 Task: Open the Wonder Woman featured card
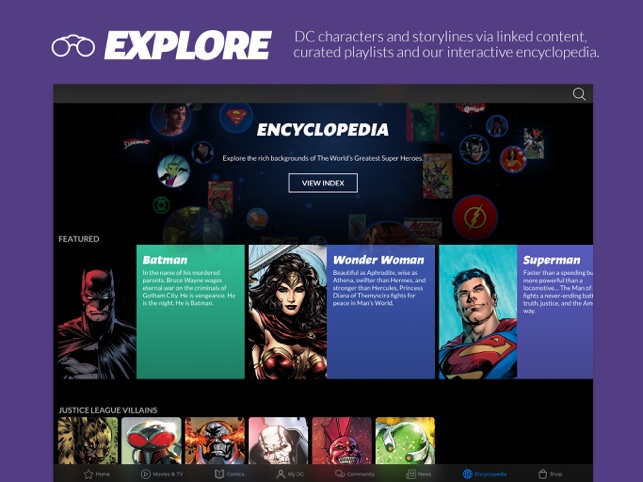pyautogui.click(x=341, y=312)
